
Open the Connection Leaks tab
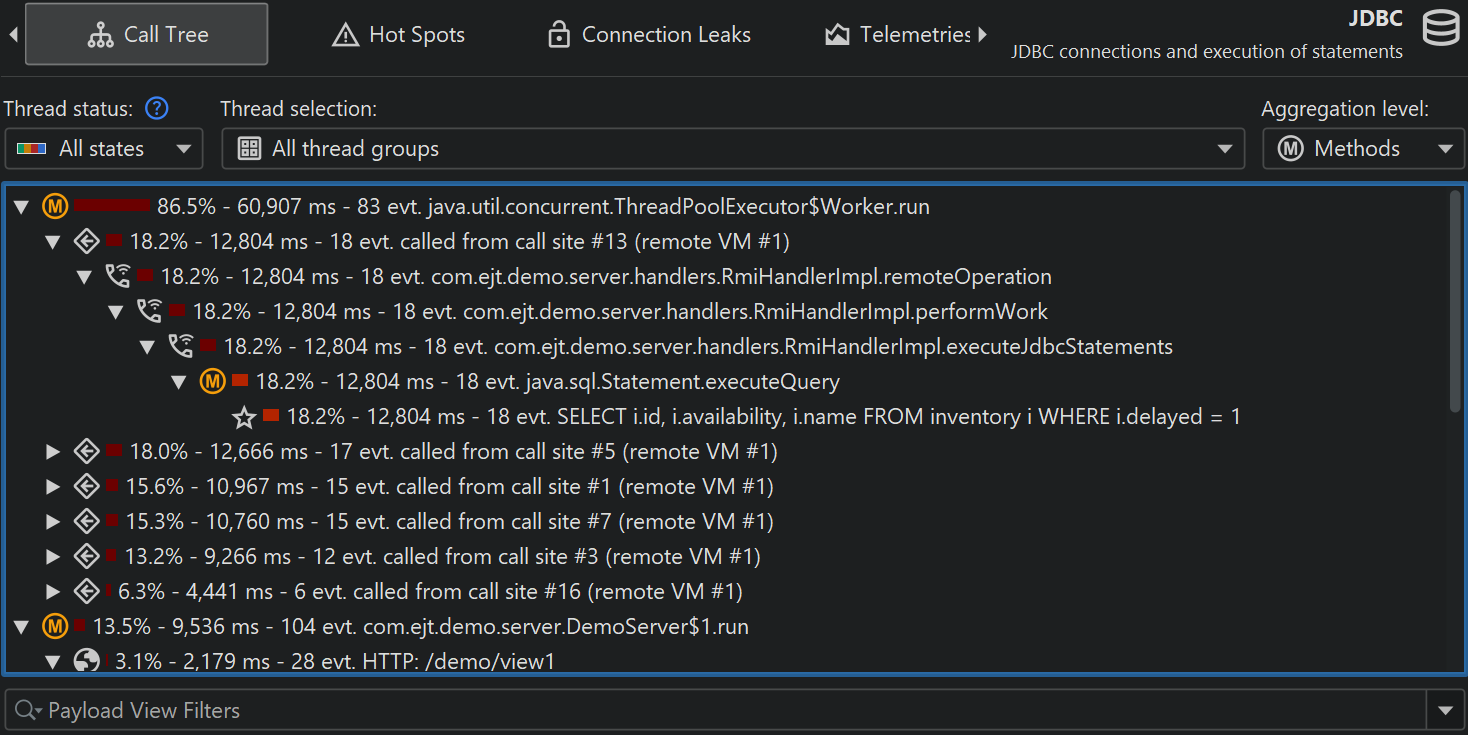pos(649,35)
